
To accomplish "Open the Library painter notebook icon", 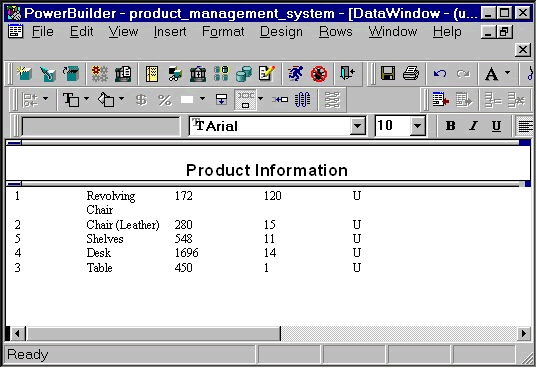I will (151, 74).
